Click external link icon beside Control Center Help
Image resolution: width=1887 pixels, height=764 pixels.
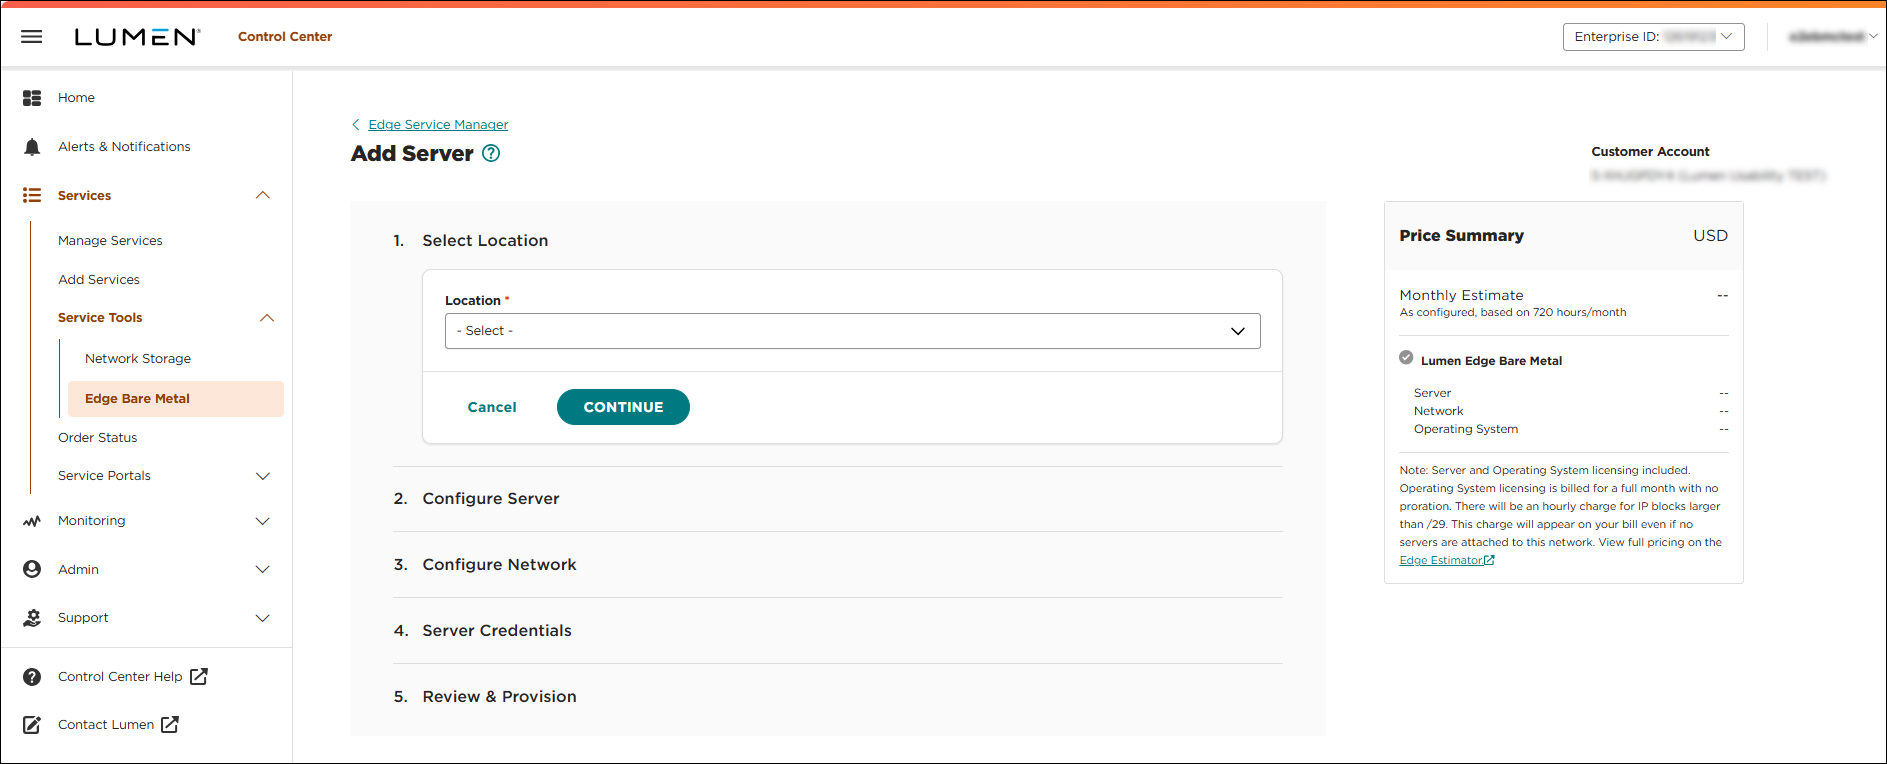[x=199, y=676]
